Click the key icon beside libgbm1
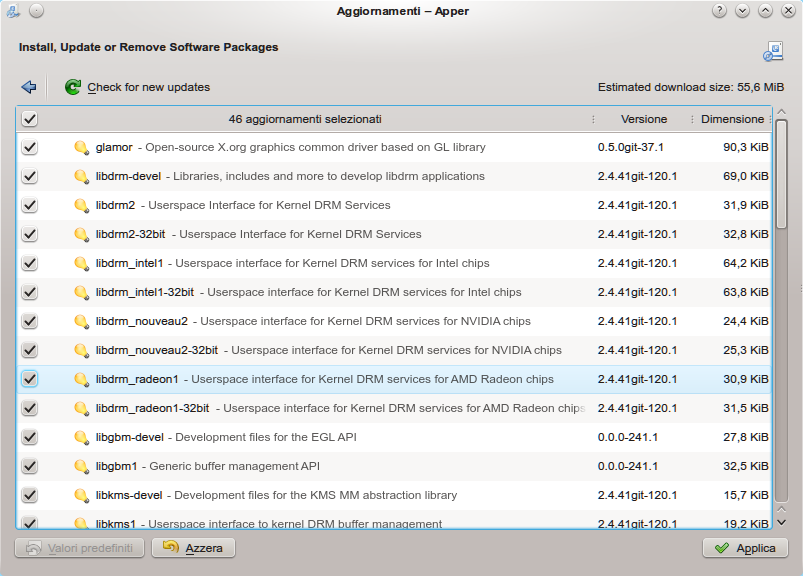 82,466
